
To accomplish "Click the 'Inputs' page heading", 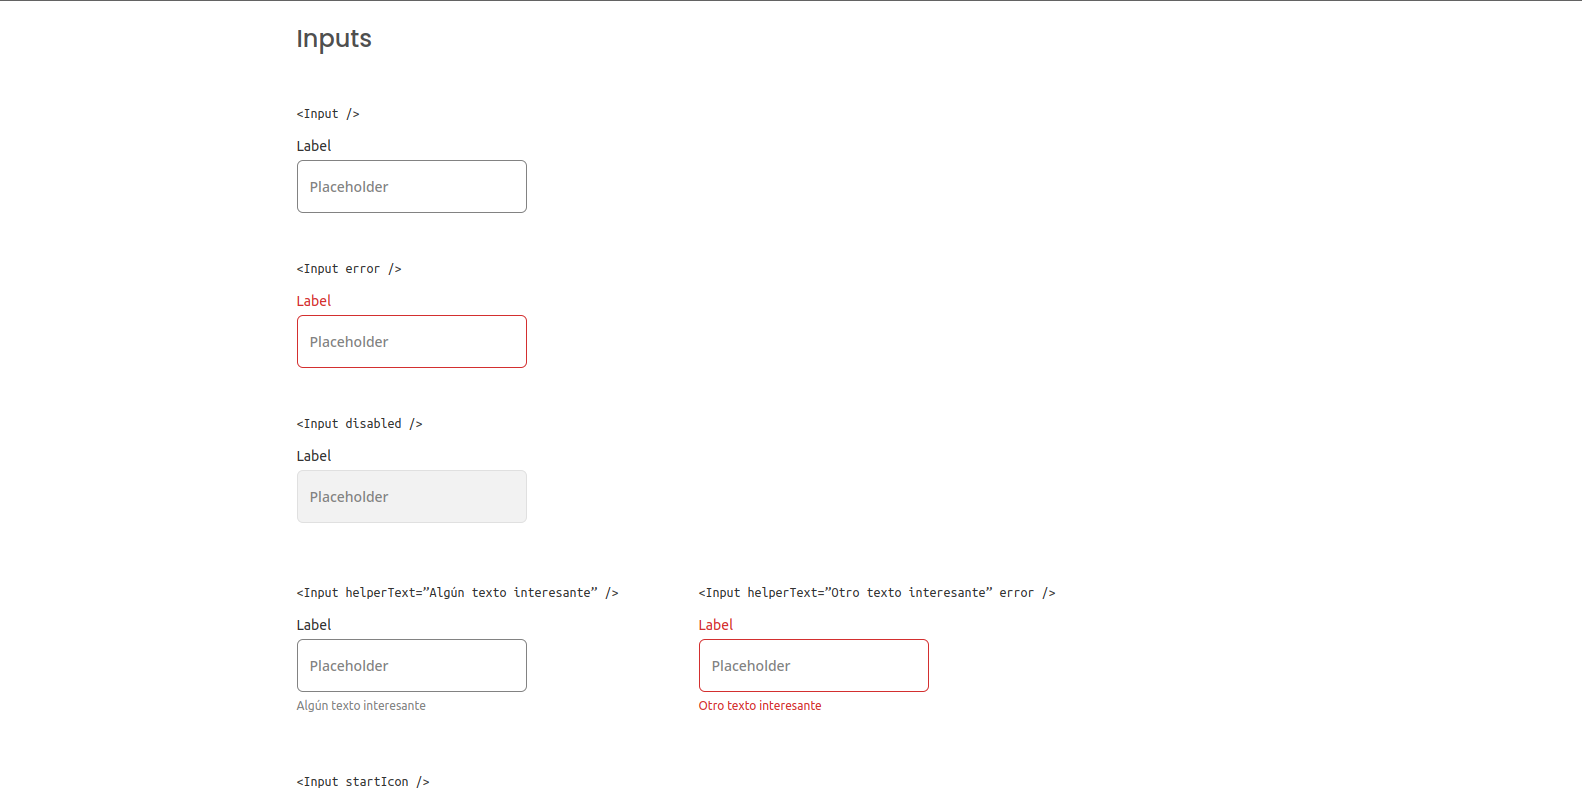I will coord(334,39).
